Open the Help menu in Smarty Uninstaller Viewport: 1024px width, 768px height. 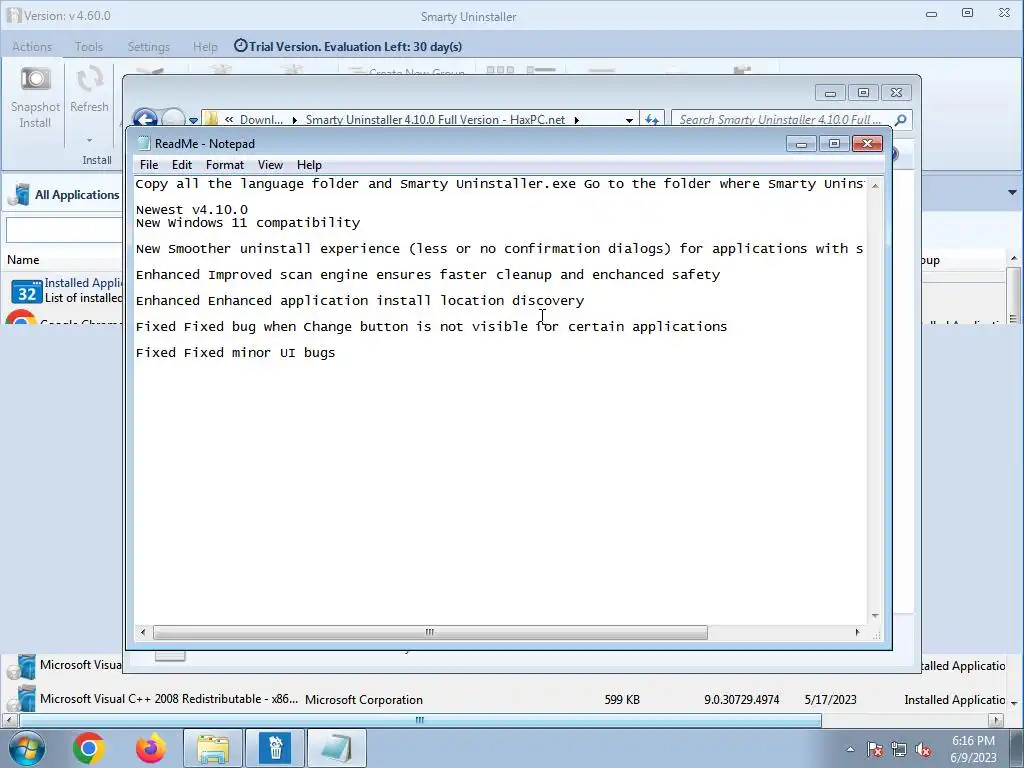coord(205,47)
